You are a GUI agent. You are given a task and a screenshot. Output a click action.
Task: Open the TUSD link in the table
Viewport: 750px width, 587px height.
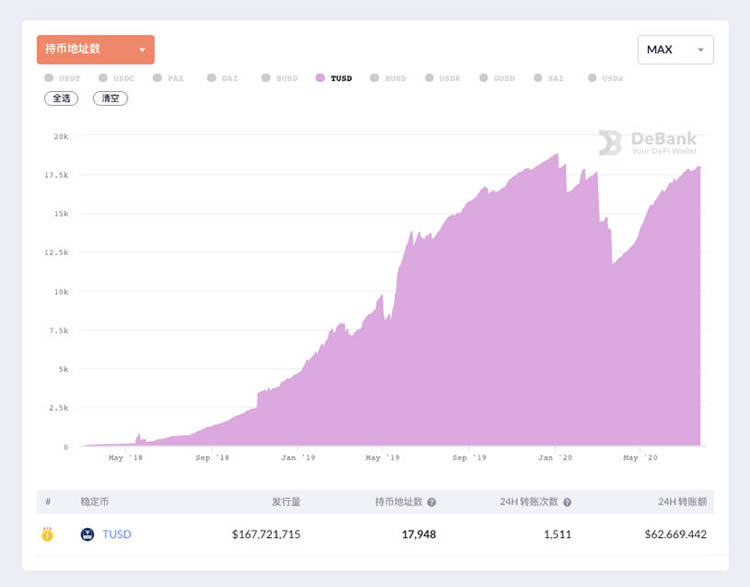(x=117, y=534)
